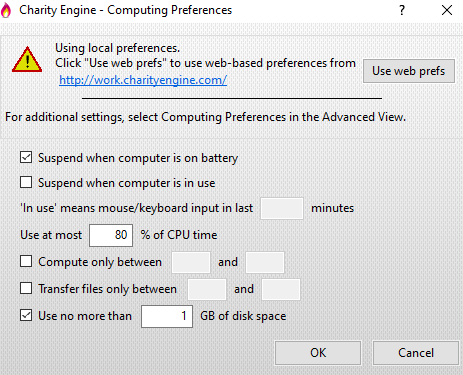Click the Charity Engine flame icon
This screenshot has height=375, width=463.
coord(6,10)
